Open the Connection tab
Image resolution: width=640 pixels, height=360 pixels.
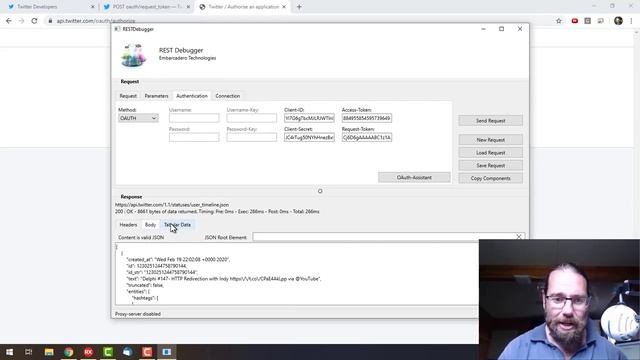228,96
